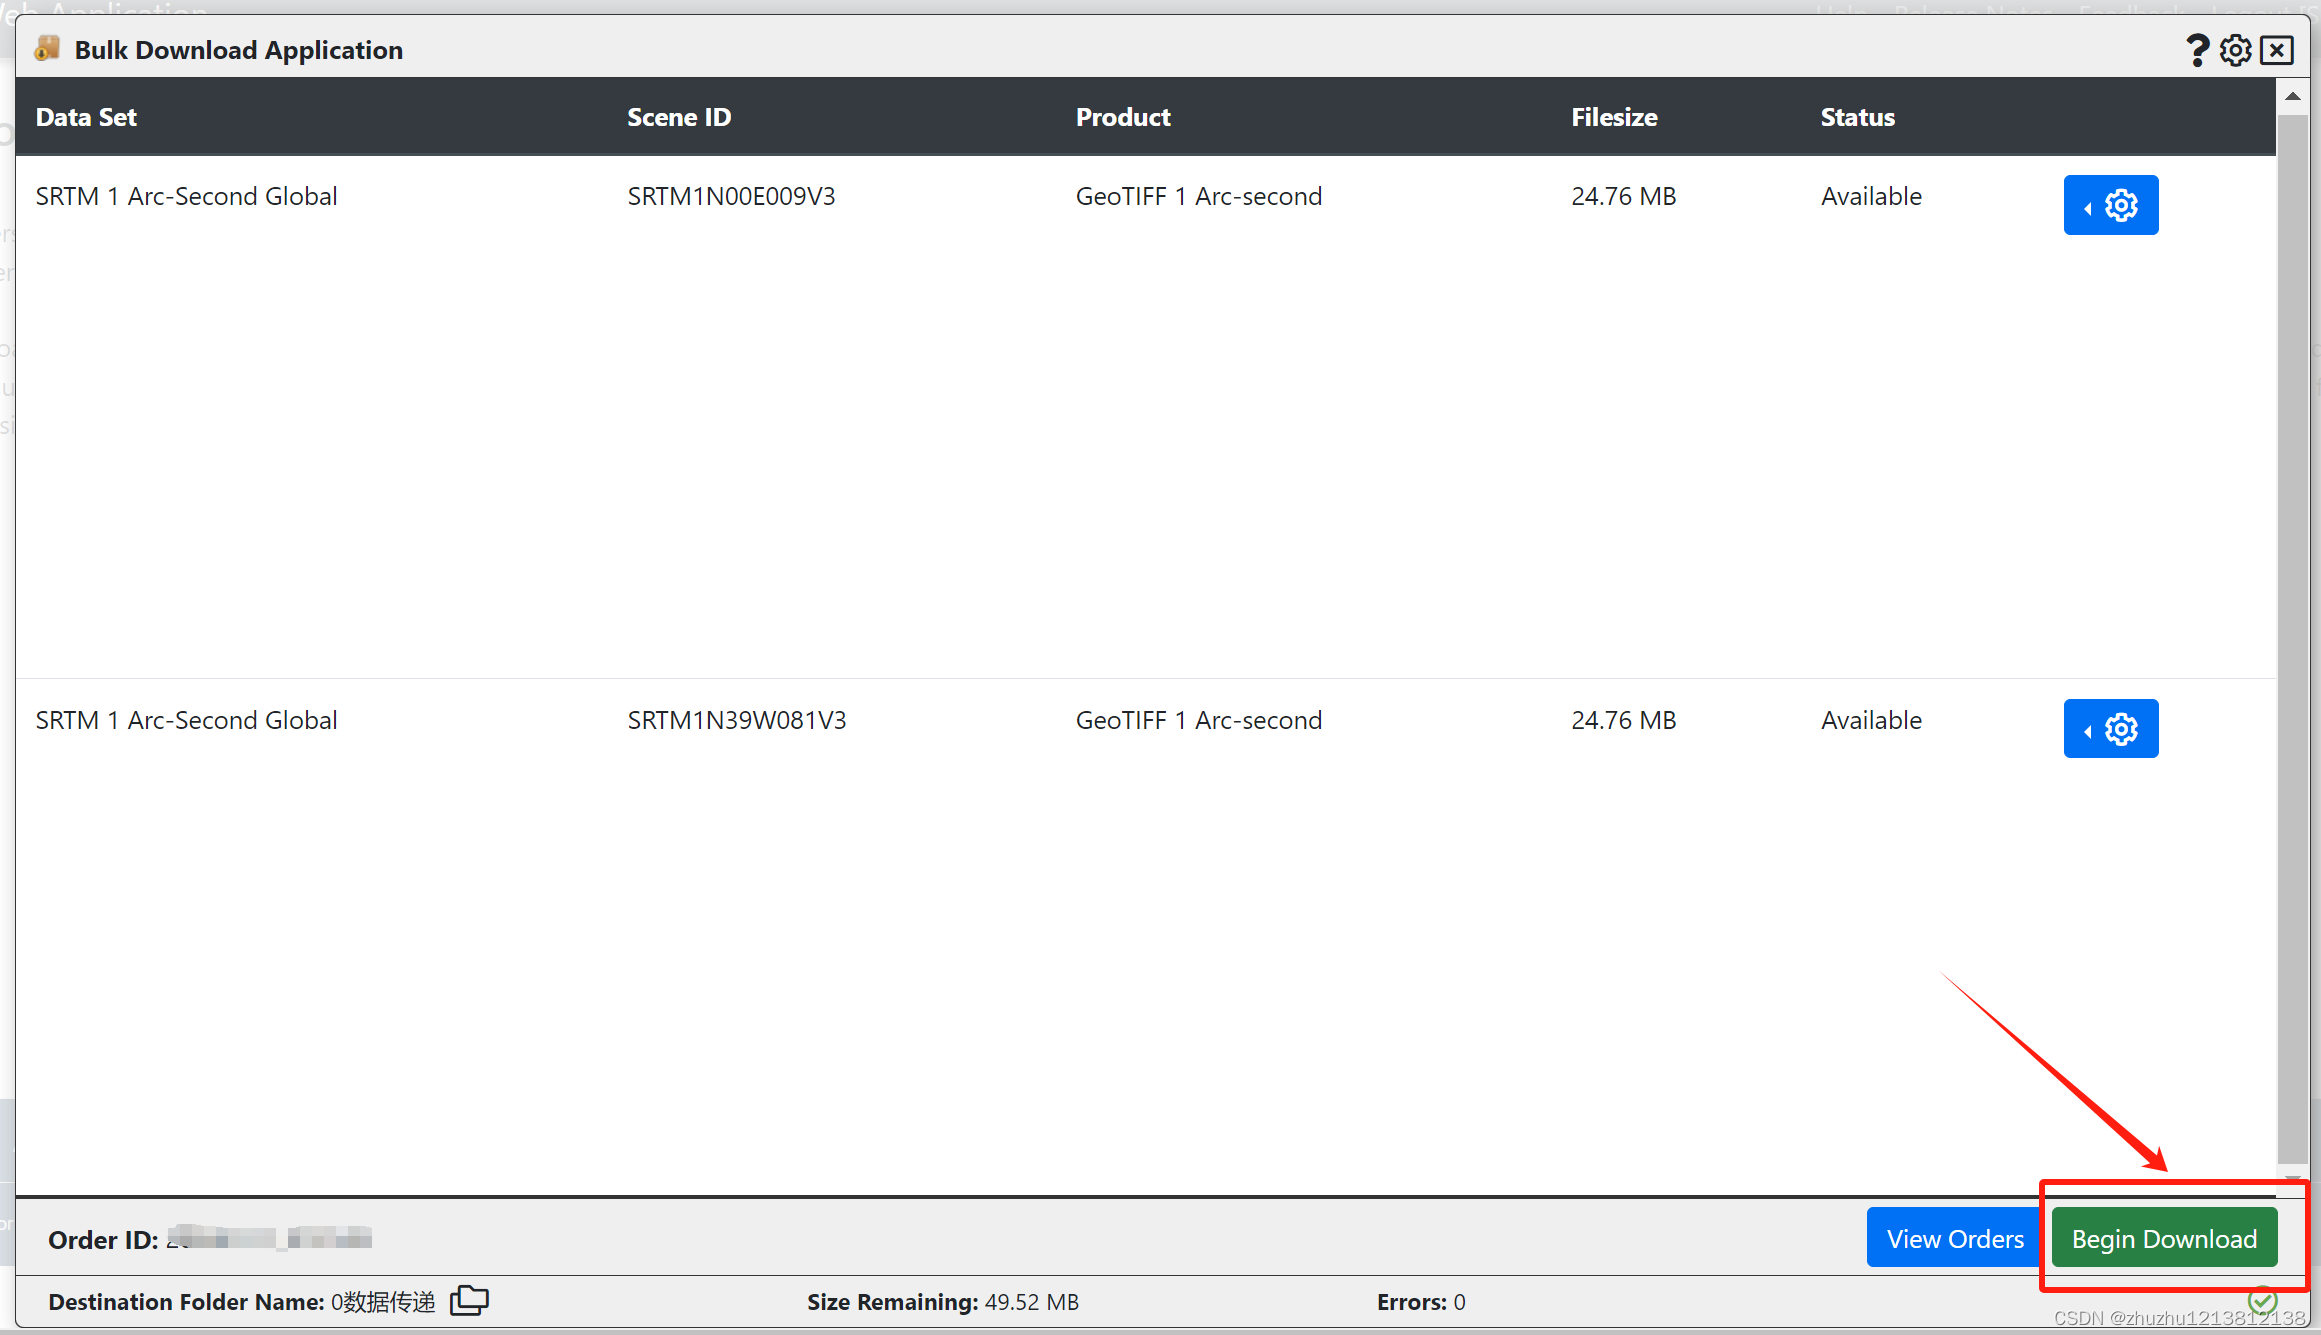Click the scroll down arrow
This screenshot has height=1335, width=2321.
tap(2292, 1178)
